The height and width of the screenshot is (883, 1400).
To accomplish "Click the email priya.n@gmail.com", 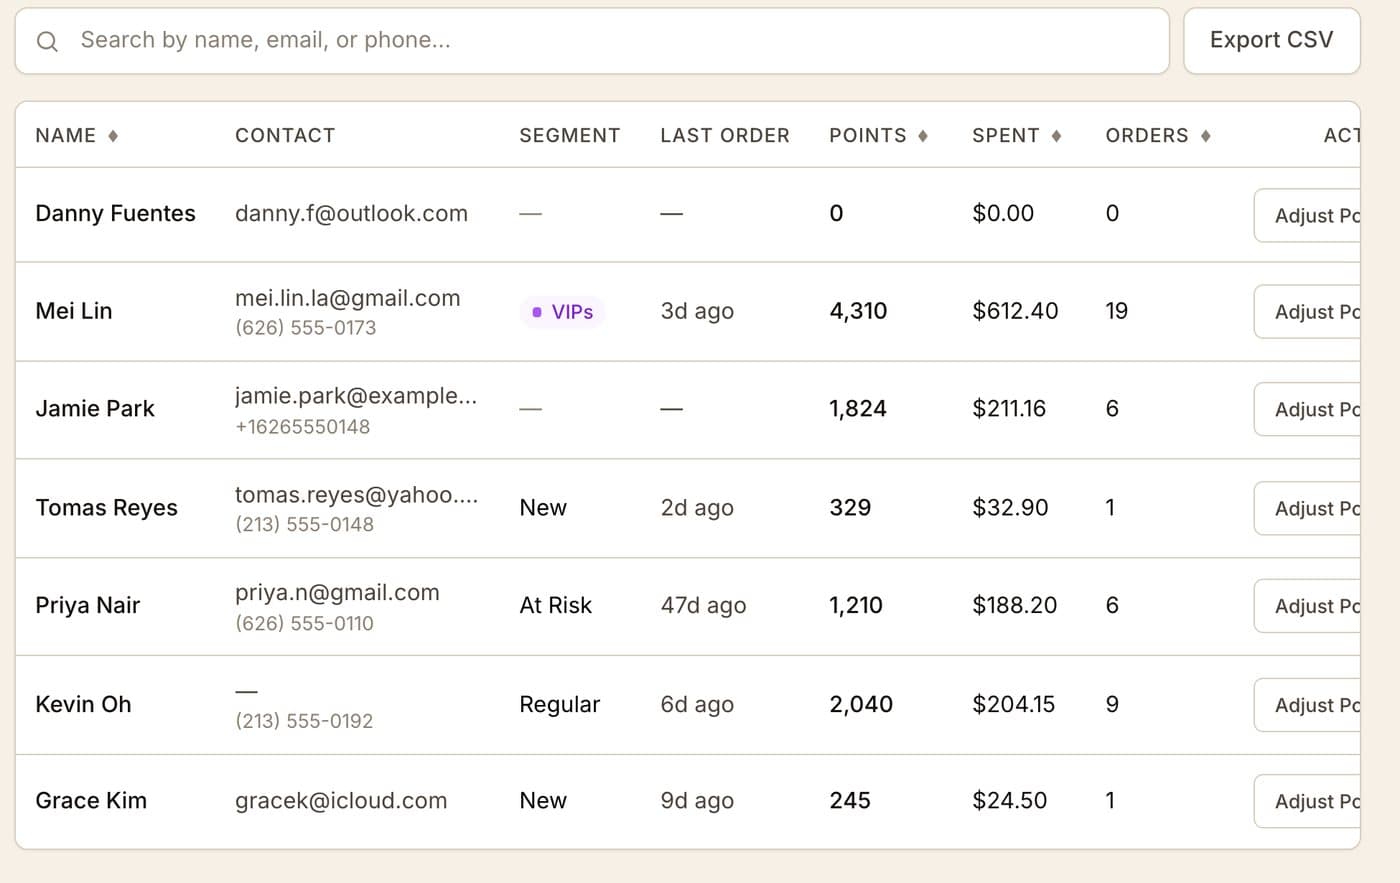I will [x=337, y=592].
